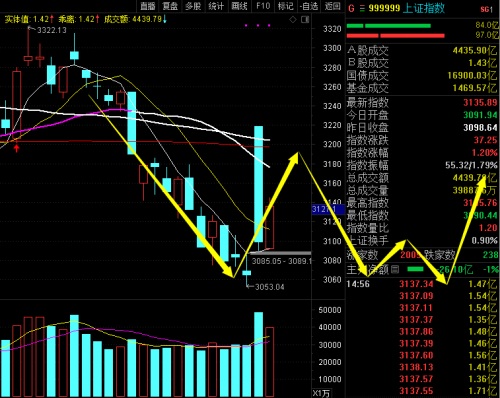
Task: Toggle the side panel layout icon
Action: [305, 20]
